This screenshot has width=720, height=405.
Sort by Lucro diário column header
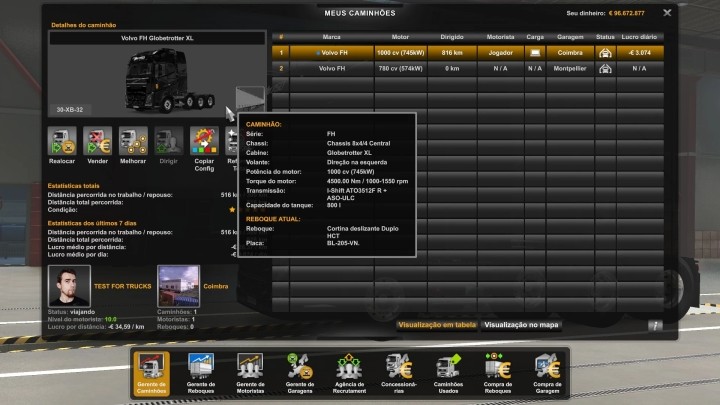pos(639,37)
